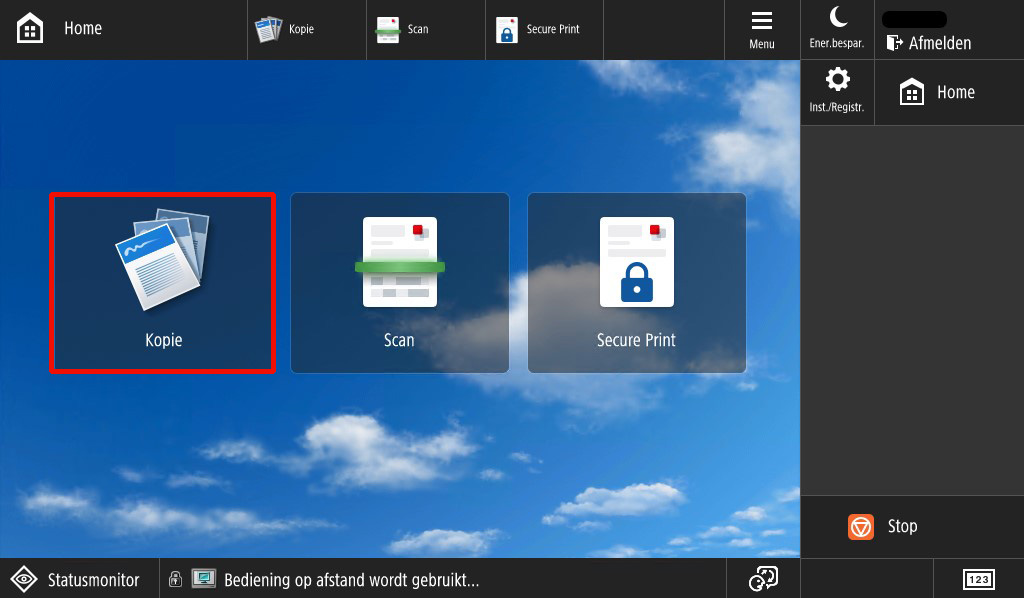Viewport: 1024px width, 598px height.
Task: Open the Secure Print app tile
Action: click(636, 282)
